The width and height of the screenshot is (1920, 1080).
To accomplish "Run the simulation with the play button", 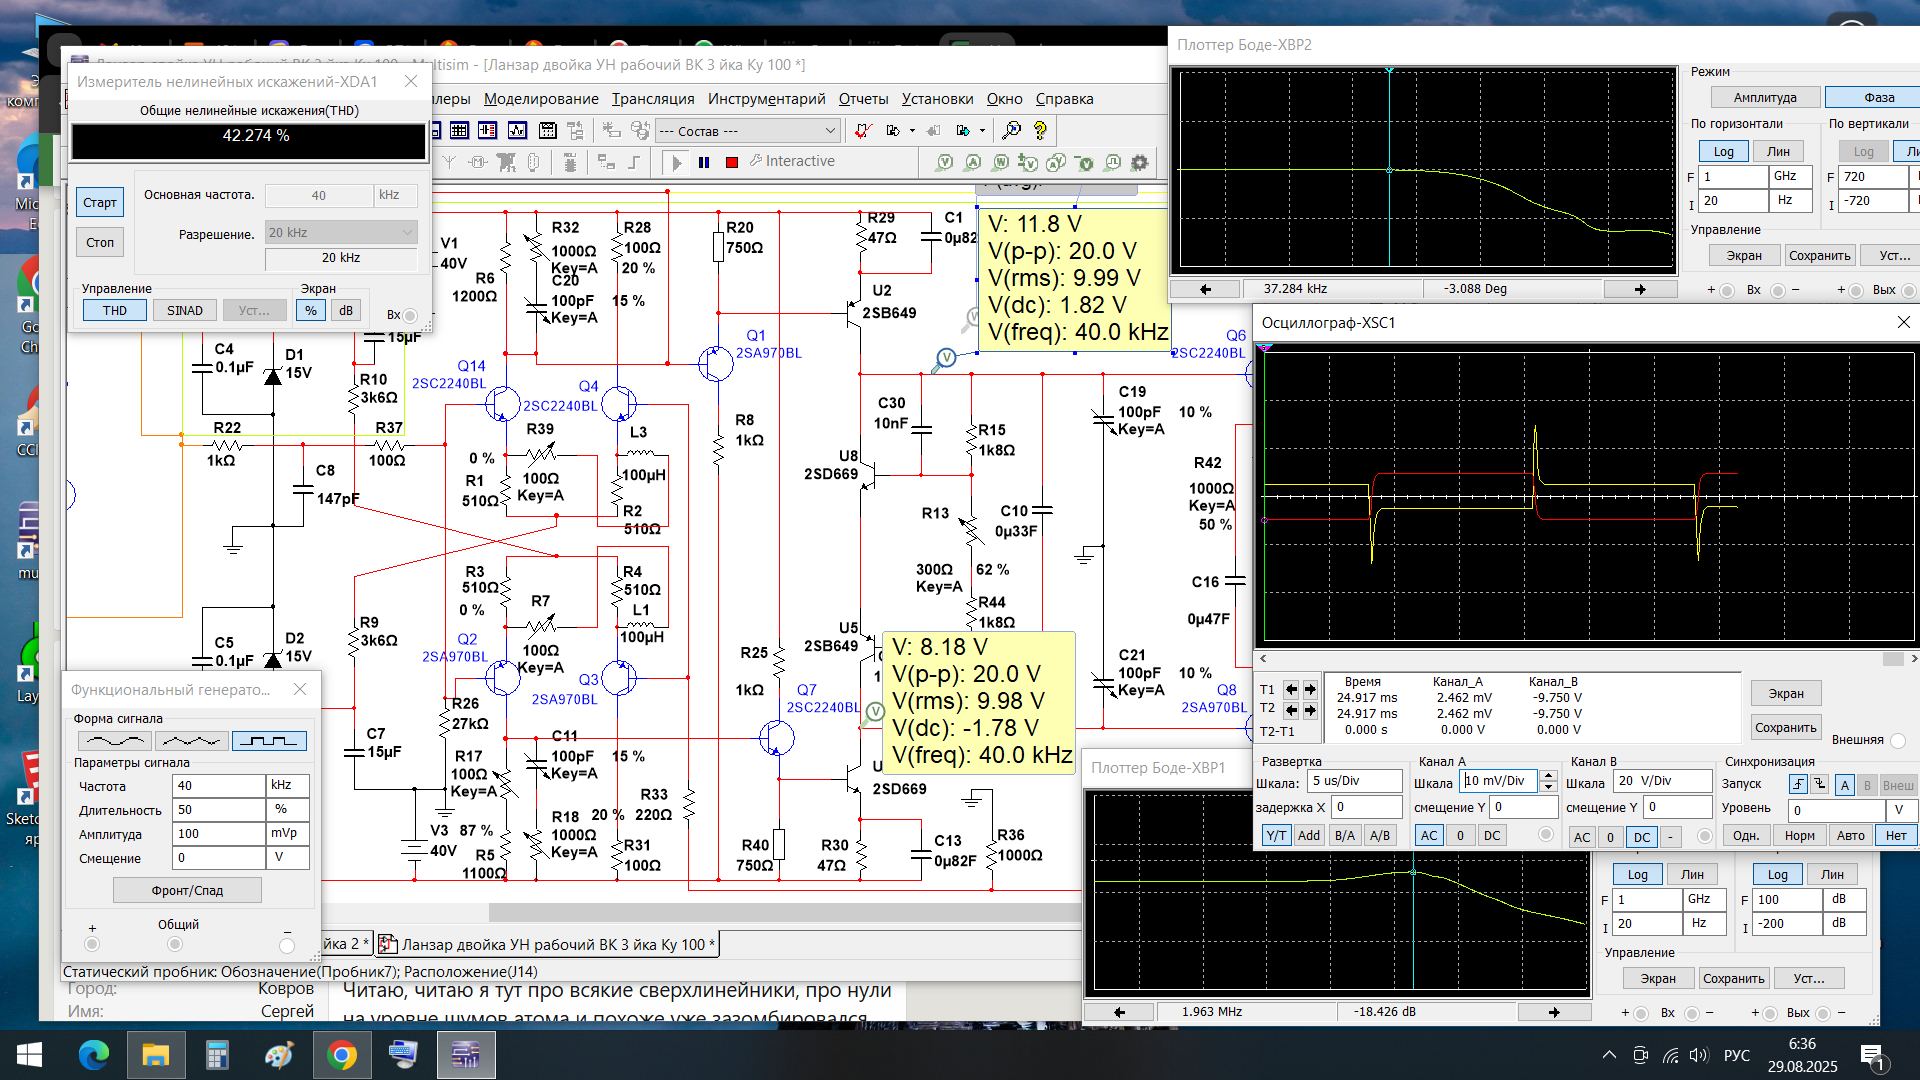I will point(676,162).
